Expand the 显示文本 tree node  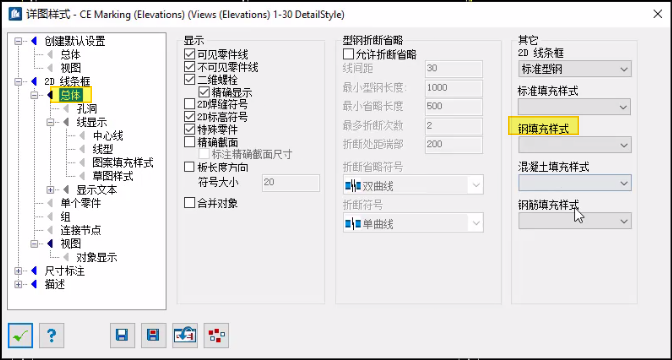51,190
